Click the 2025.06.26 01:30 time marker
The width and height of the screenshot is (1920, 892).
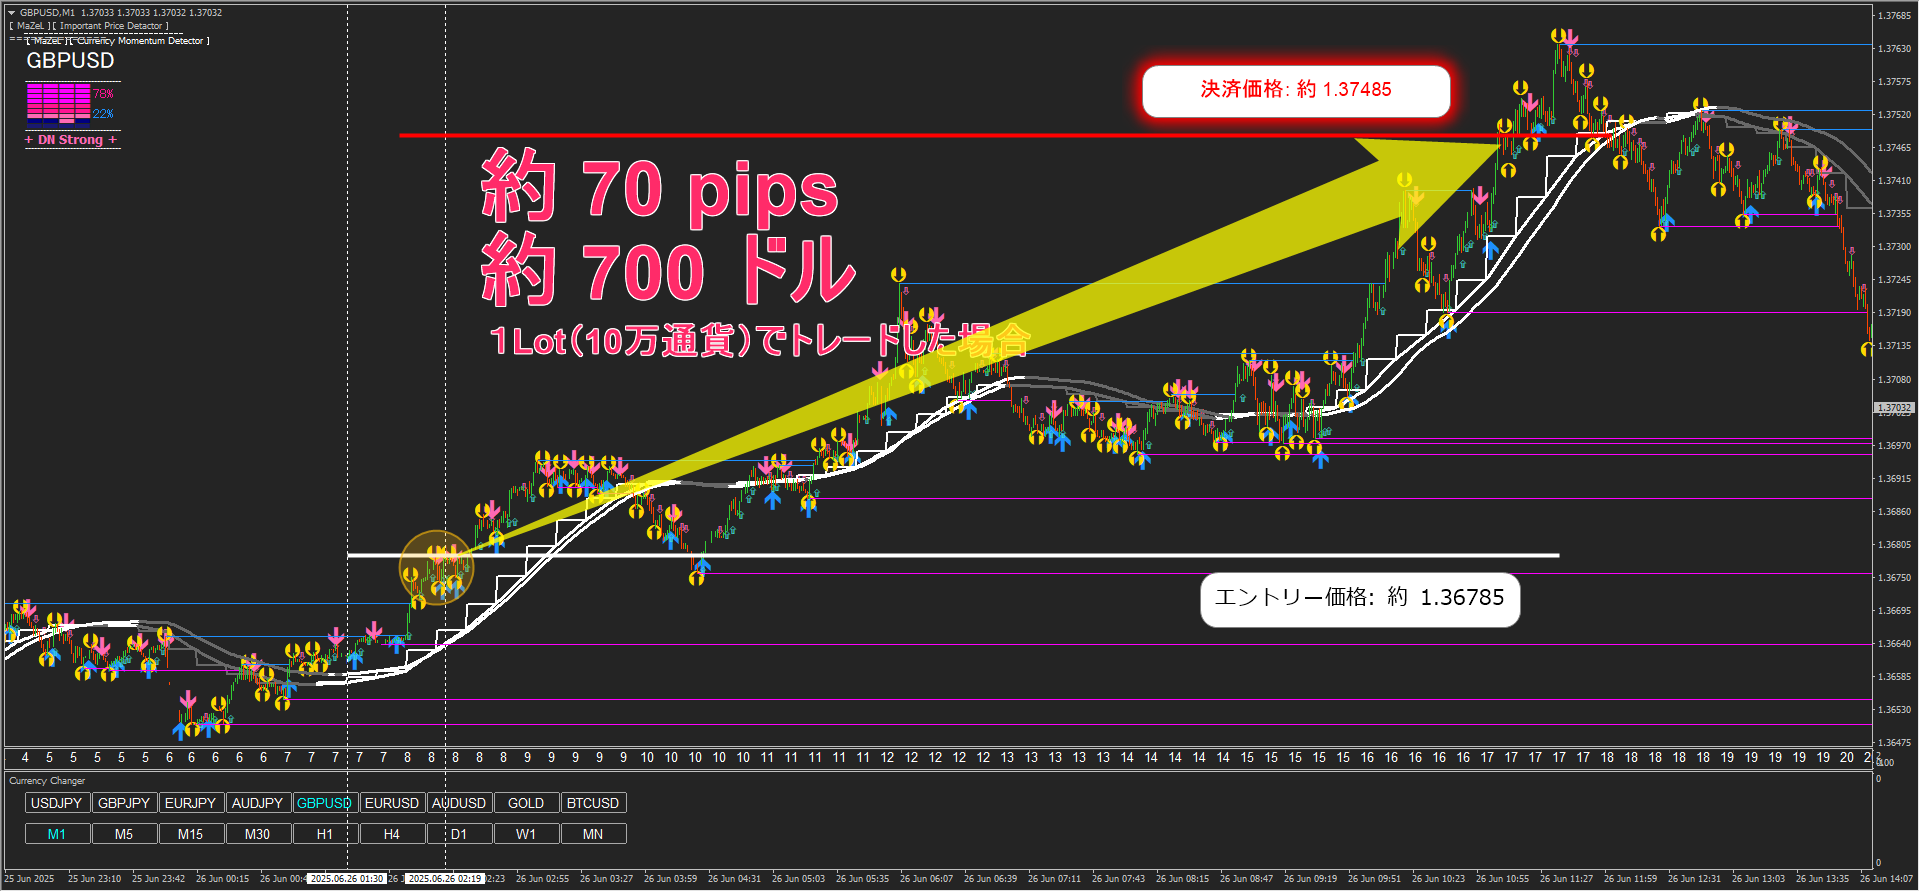pos(346,879)
